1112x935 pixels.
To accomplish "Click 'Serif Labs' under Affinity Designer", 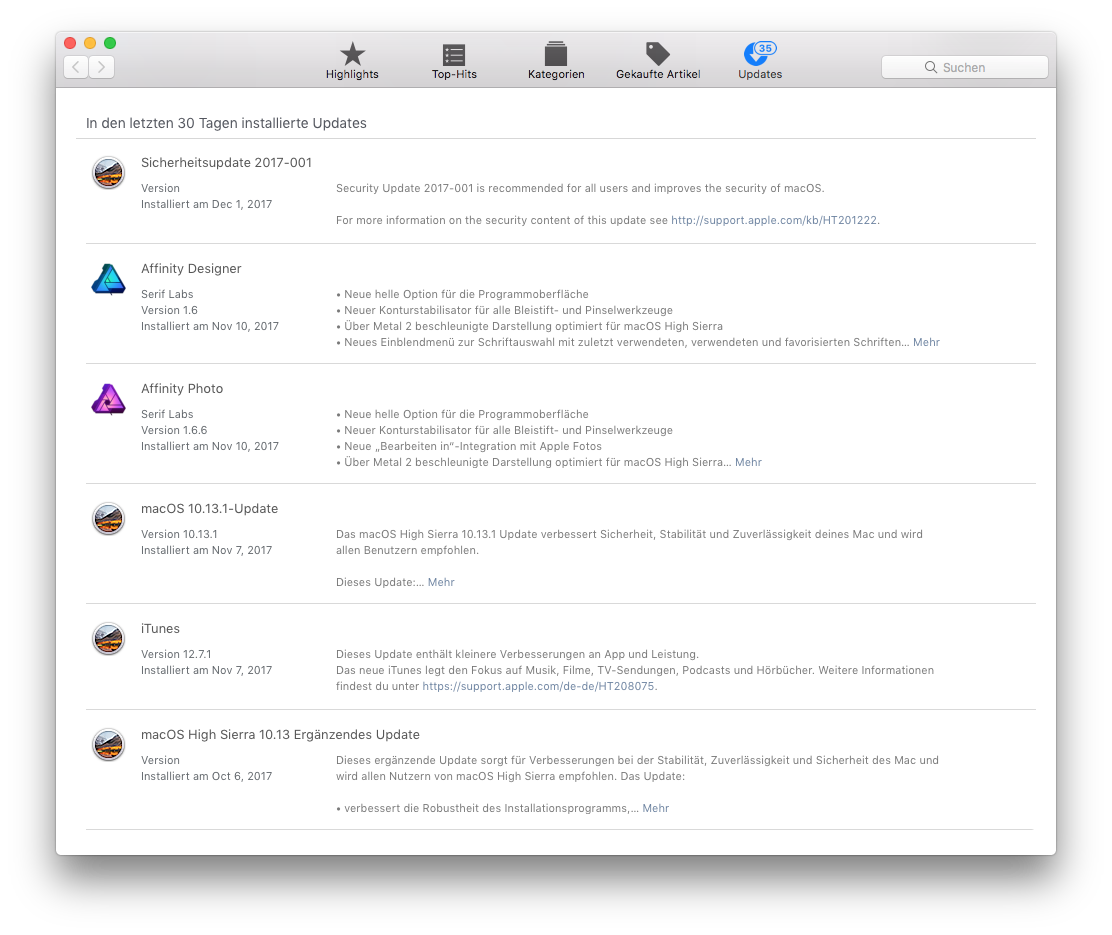I will (167, 294).
